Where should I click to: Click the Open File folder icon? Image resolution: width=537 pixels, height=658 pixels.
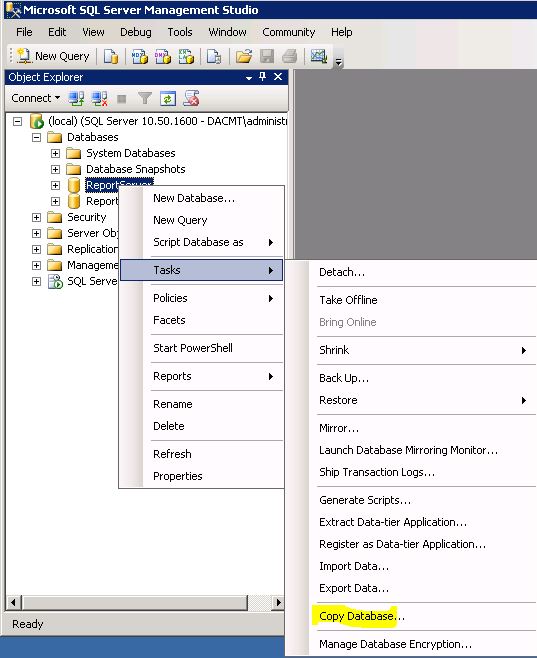244,56
